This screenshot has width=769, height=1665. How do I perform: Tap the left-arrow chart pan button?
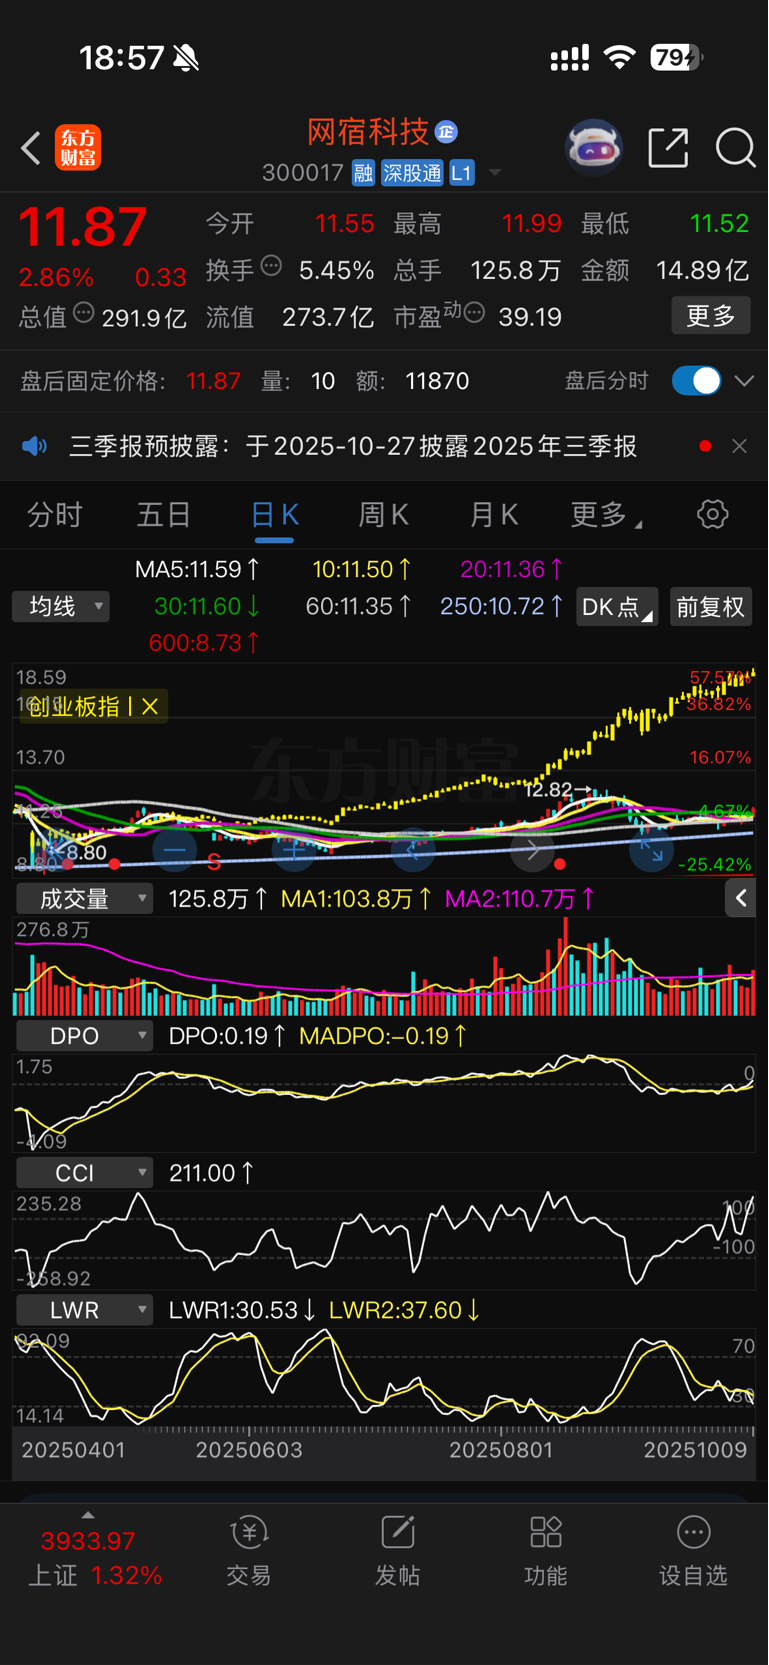(x=413, y=850)
